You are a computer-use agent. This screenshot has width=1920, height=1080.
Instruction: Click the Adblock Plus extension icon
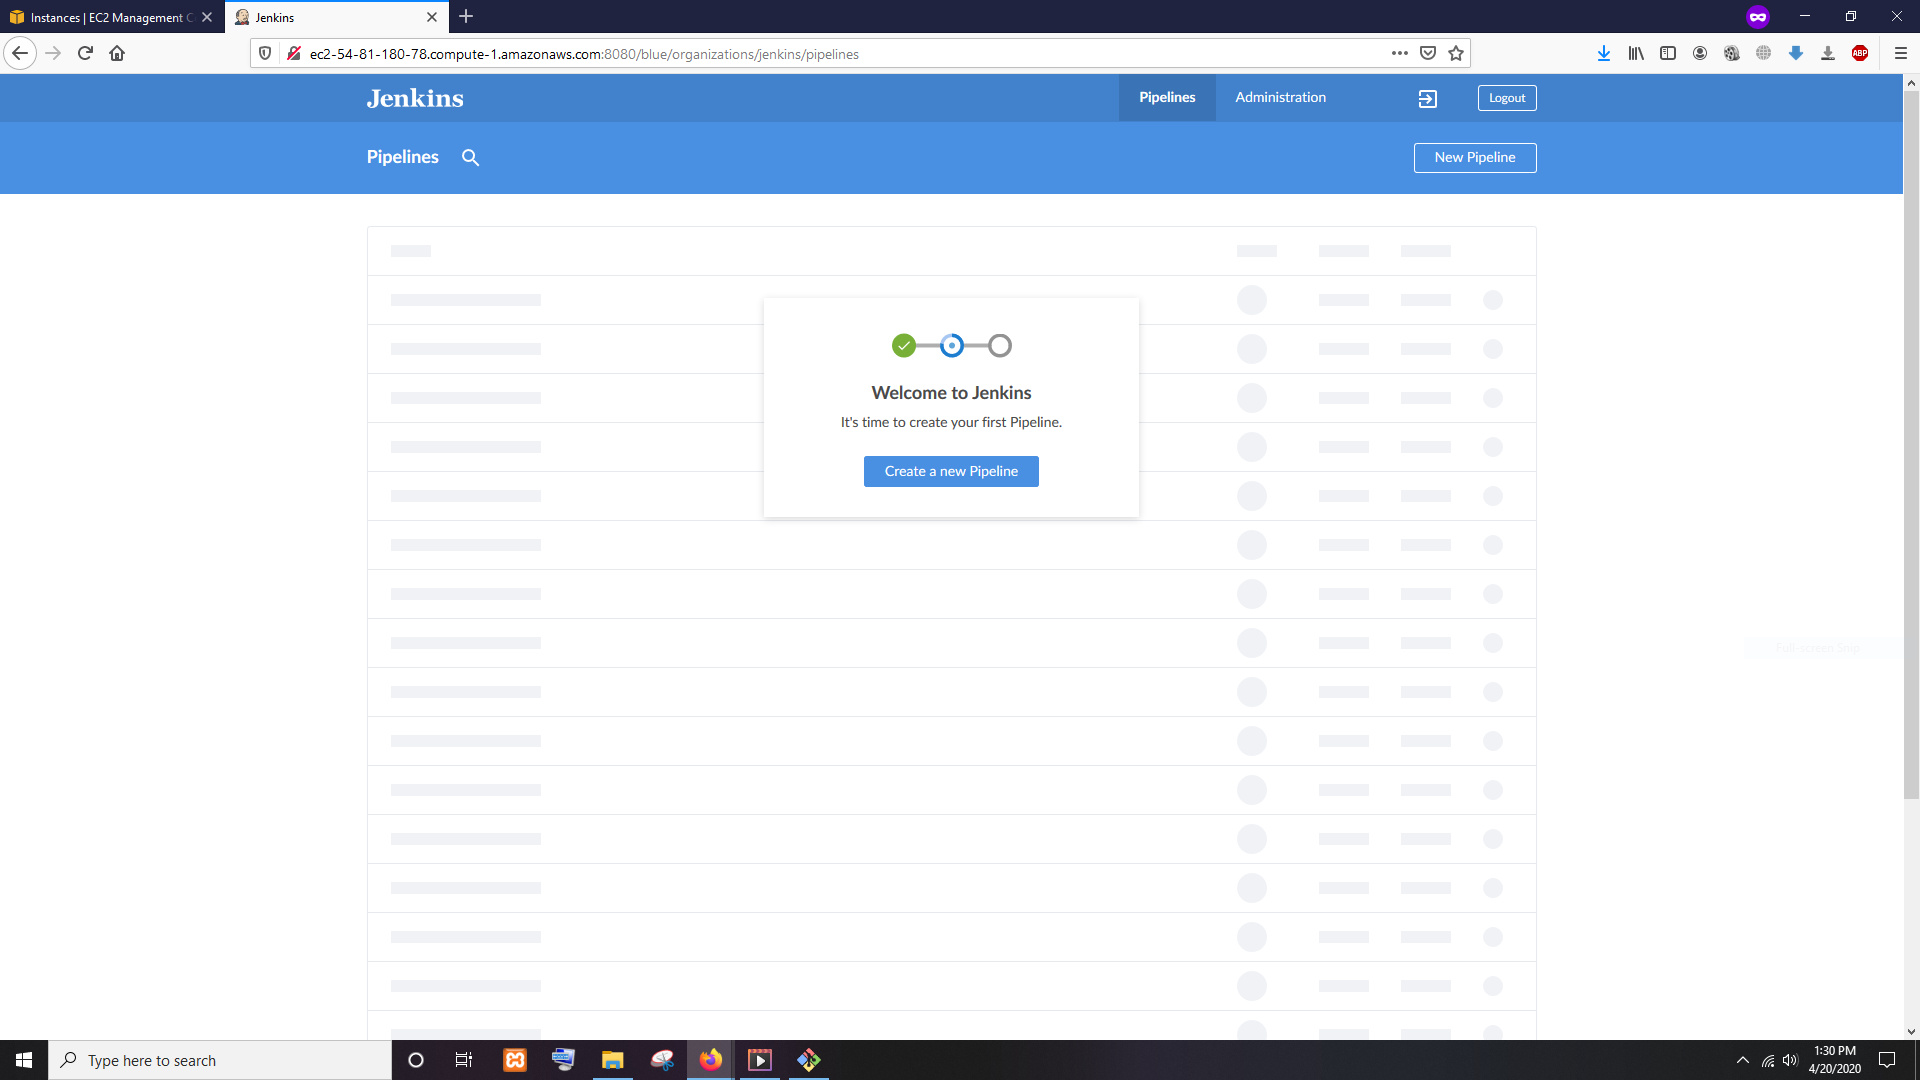point(1859,53)
